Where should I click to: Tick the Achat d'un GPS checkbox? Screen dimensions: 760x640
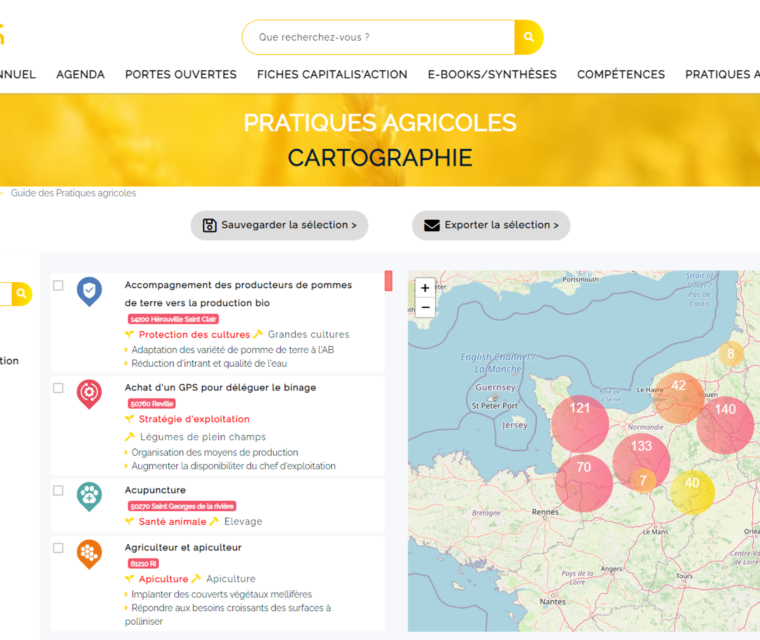(58, 388)
